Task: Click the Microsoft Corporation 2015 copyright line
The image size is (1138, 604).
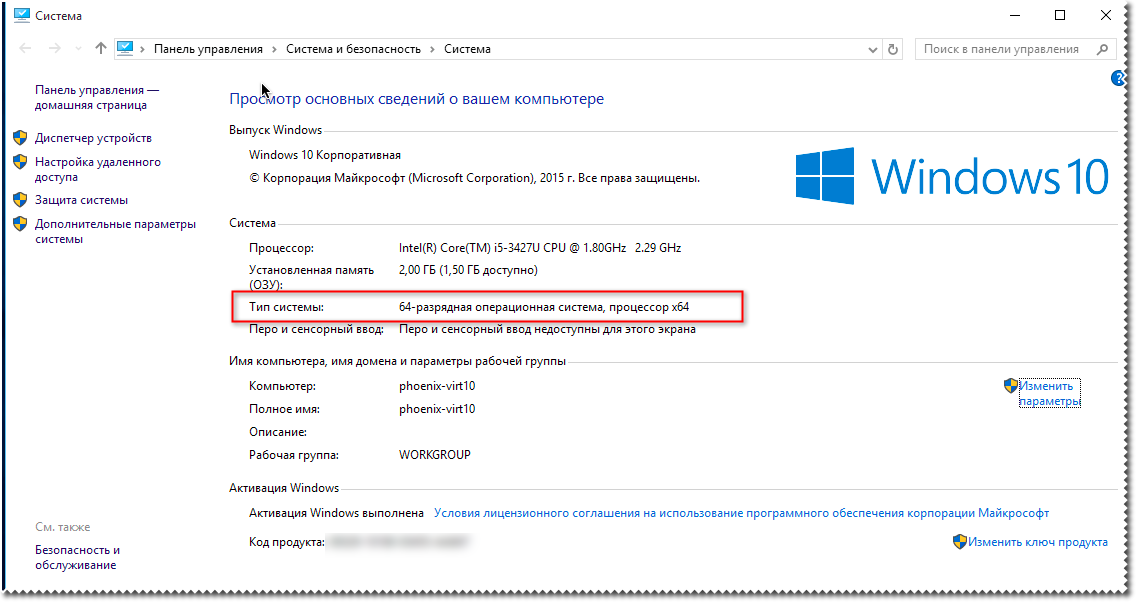Action: point(475,178)
